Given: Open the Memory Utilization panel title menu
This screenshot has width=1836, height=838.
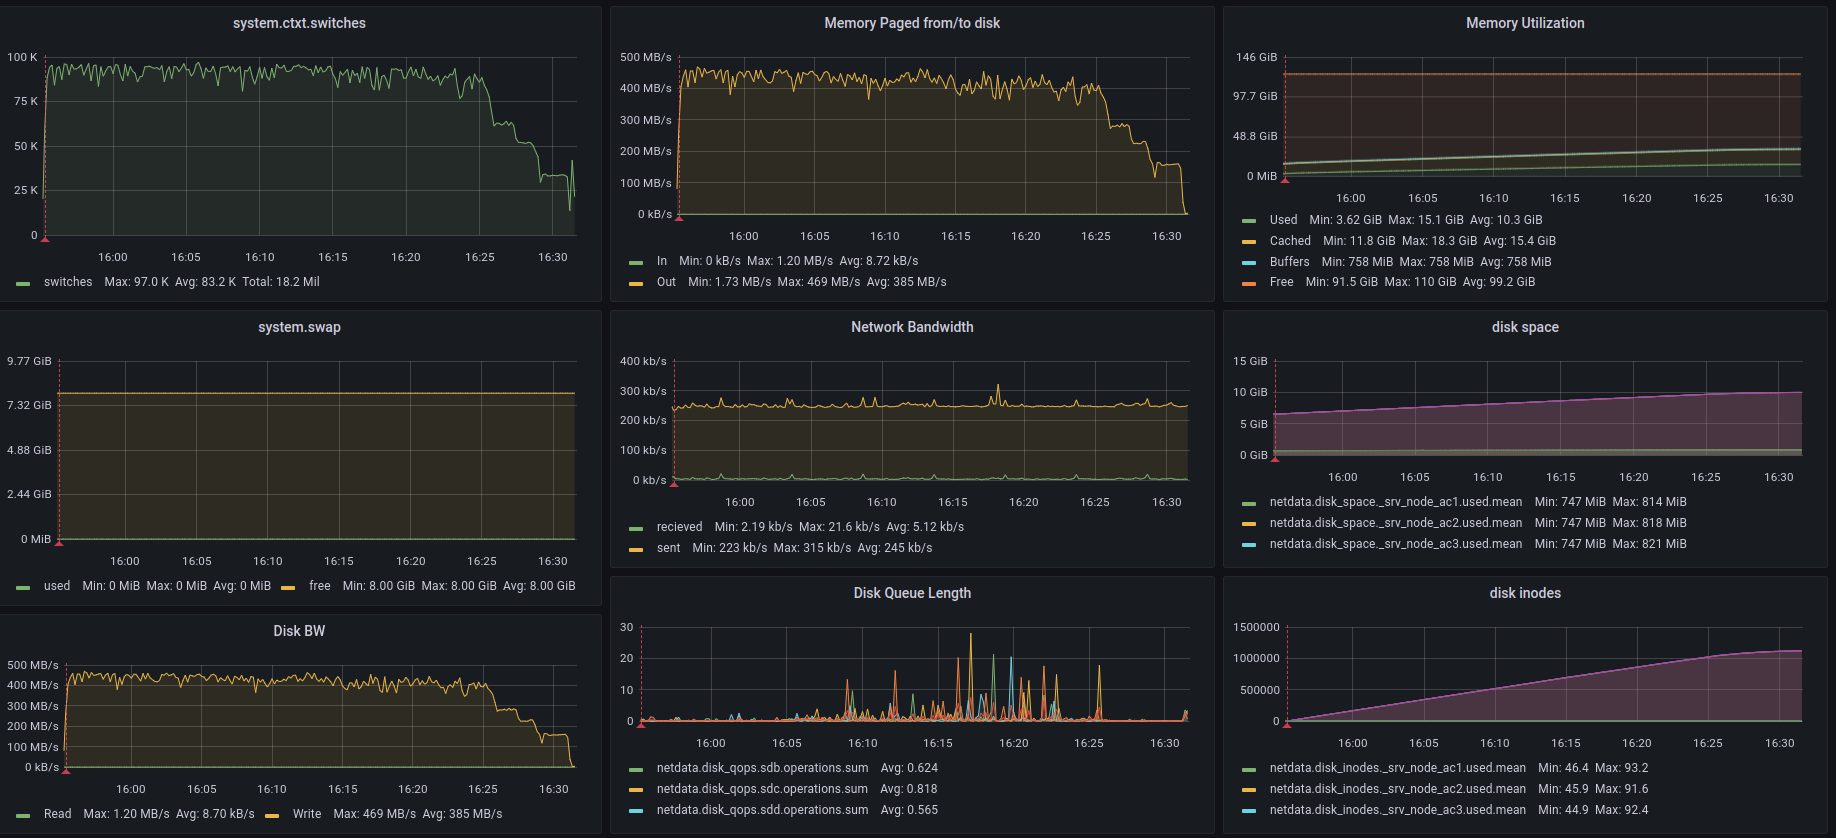Looking at the screenshot, I should pos(1524,23).
